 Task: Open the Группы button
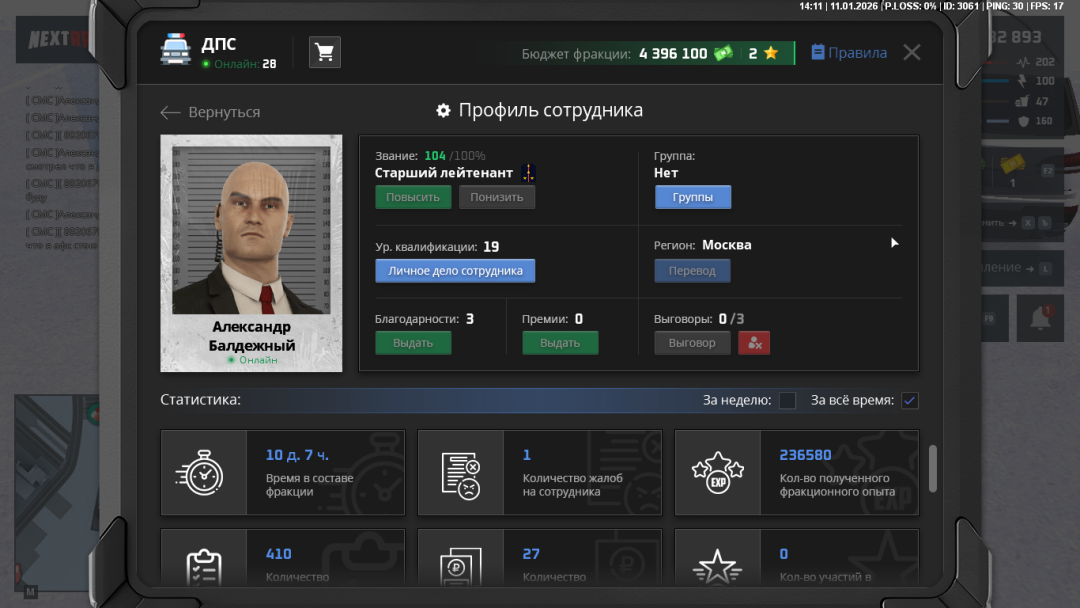pyautogui.click(x=692, y=196)
